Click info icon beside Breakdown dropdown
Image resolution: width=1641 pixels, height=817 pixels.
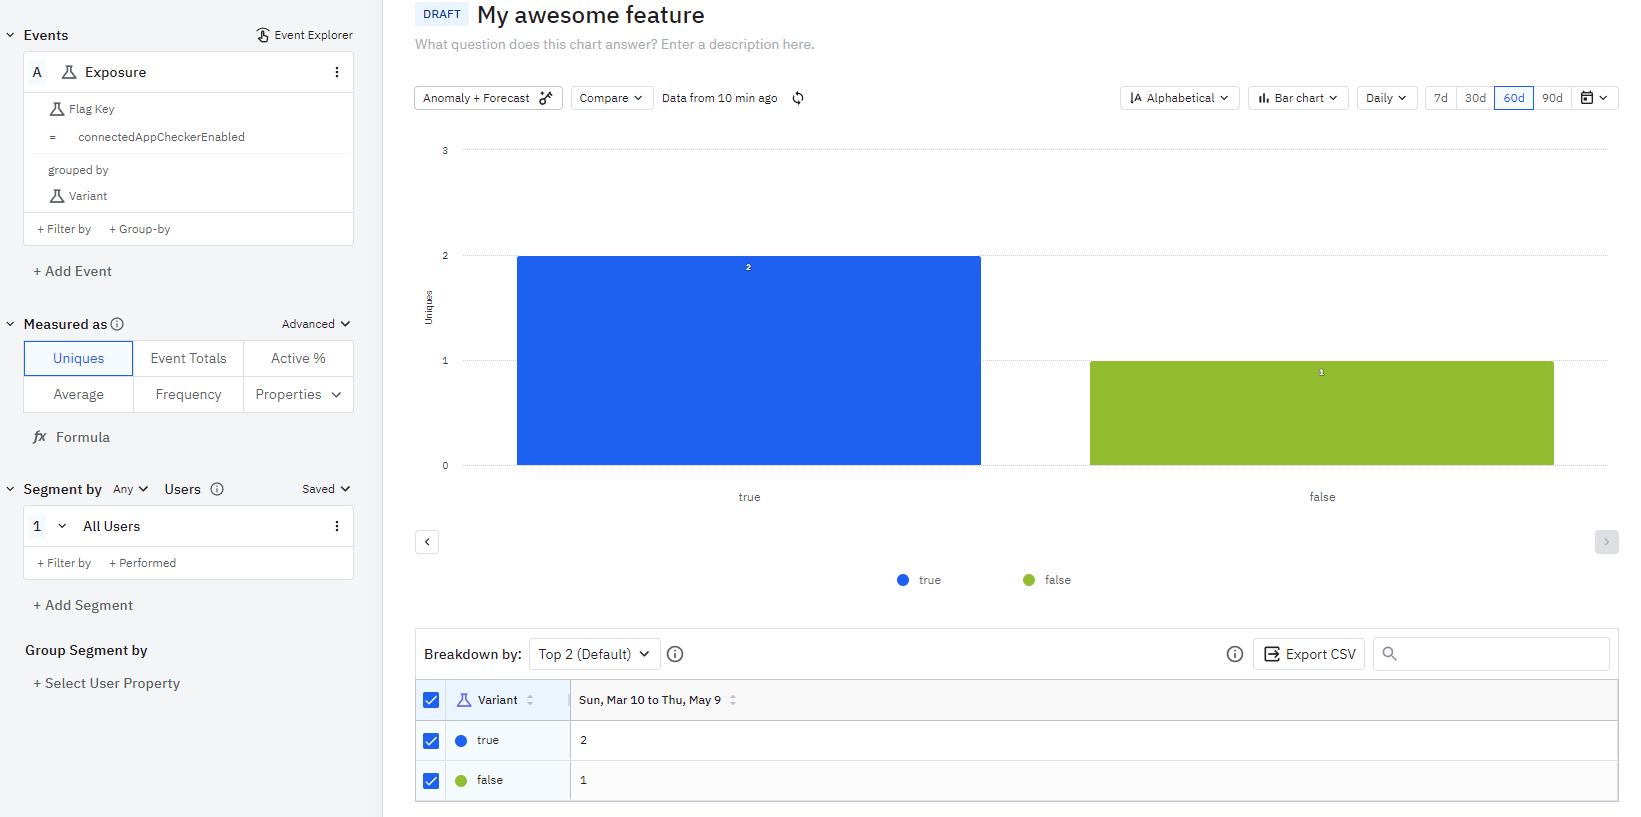click(x=675, y=654)
